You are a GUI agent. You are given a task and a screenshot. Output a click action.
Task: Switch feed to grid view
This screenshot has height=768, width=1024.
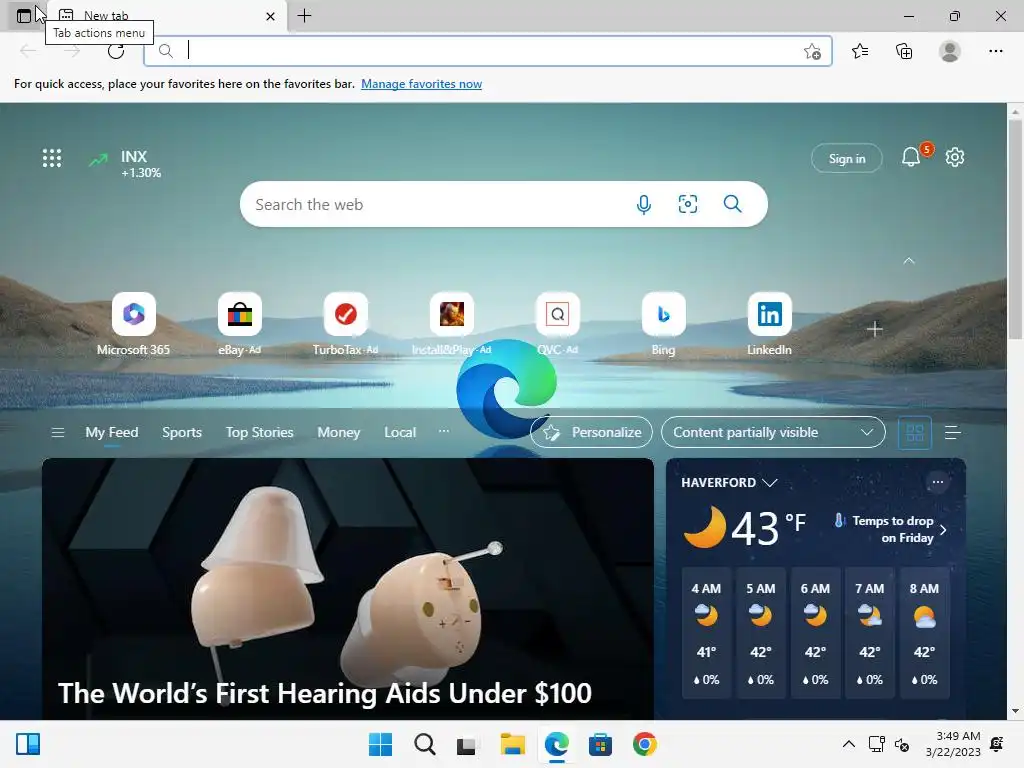[914, 432]
